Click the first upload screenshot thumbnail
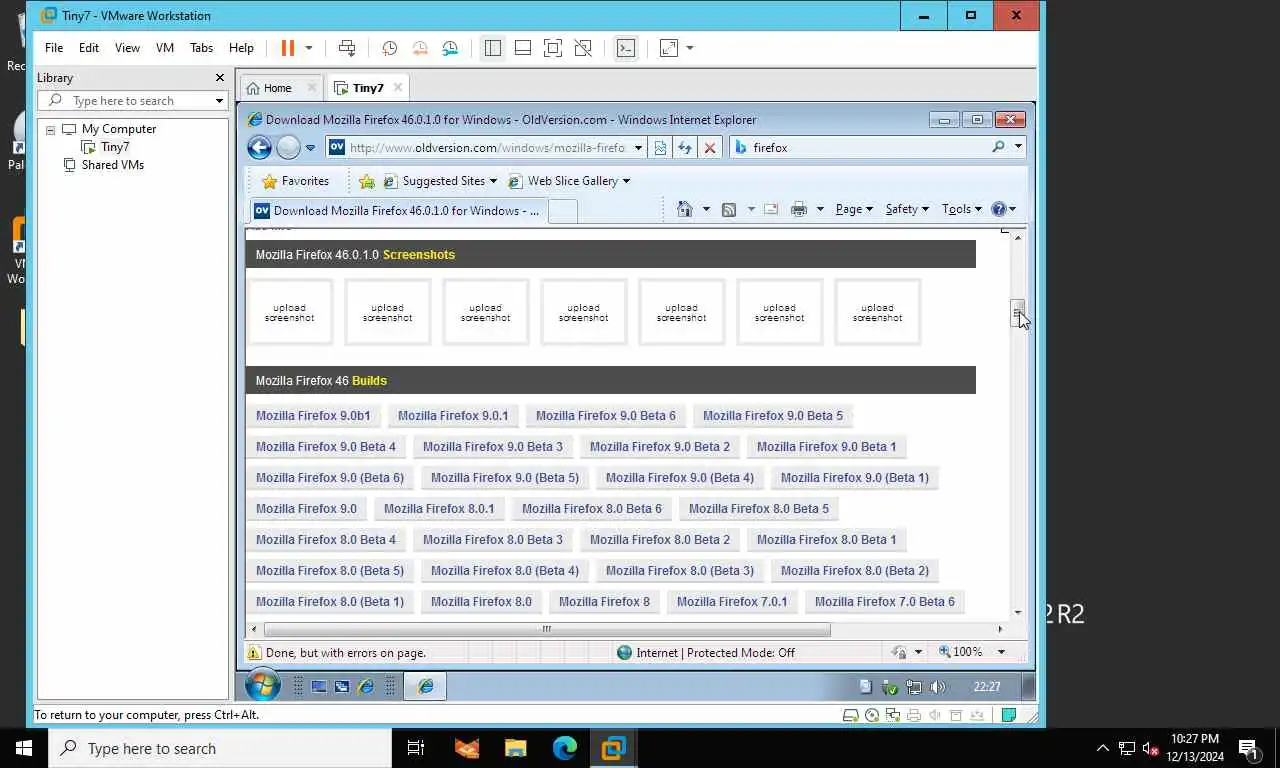 coord(290,313)
